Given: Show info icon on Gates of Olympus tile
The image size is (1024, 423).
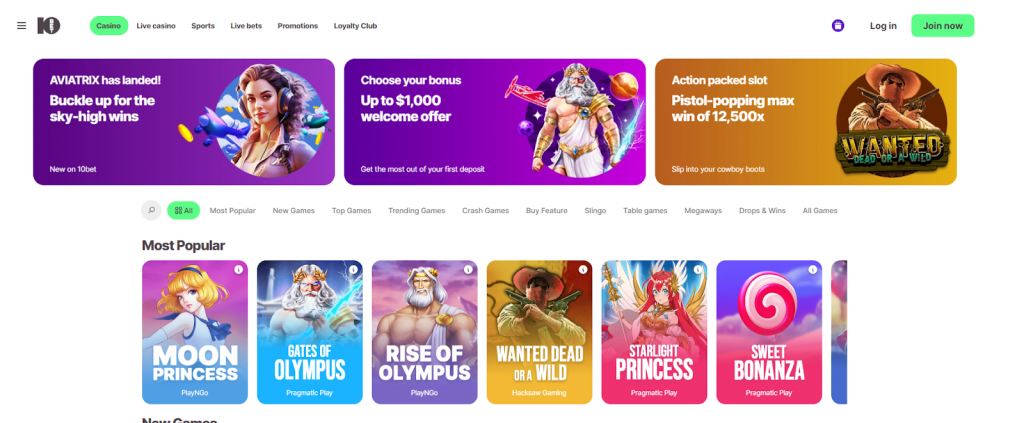Looking at the screenshot, I should (x=353, y=270).
